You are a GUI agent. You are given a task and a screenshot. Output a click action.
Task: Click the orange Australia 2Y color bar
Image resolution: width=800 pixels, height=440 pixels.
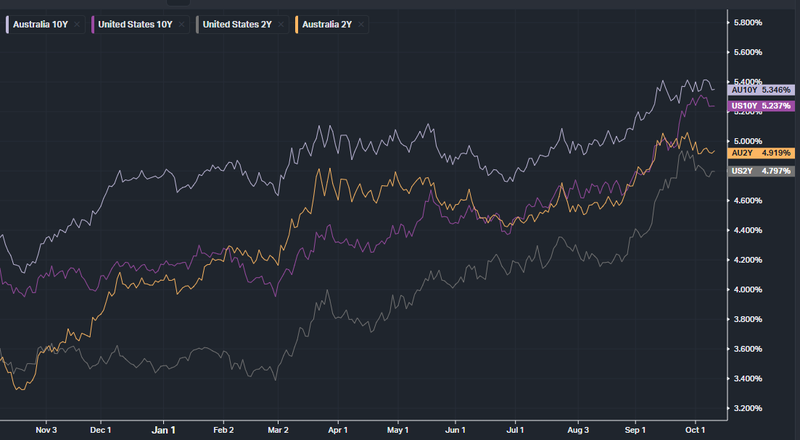(296, 25)
